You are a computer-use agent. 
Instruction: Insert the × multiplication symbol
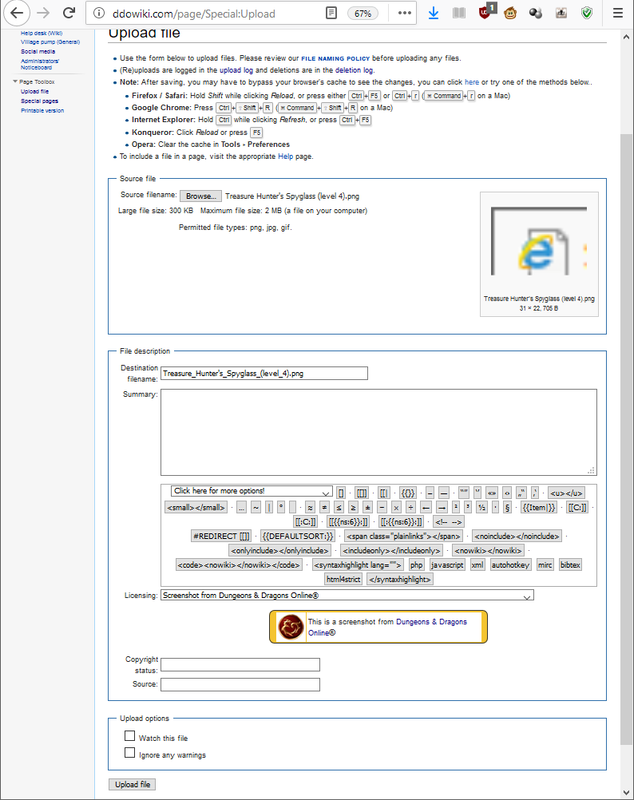396,508
